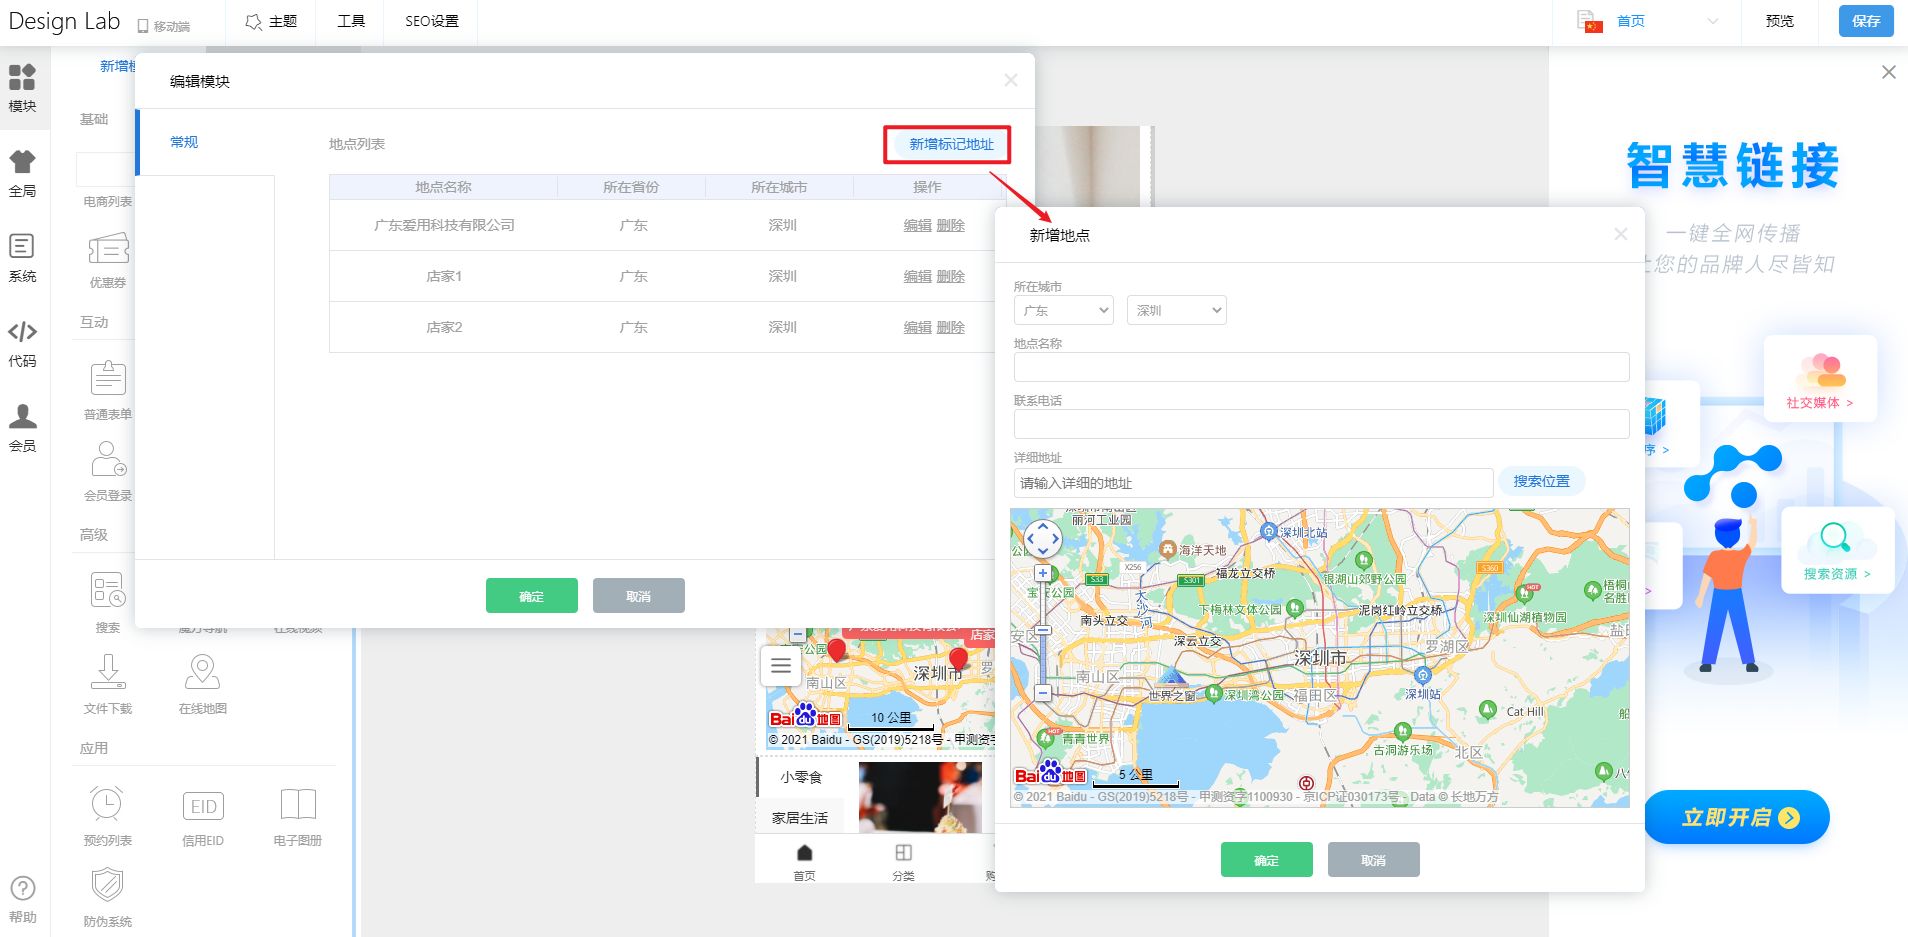Cancel the 新增地点 dialog

(x=1373, y=860)
